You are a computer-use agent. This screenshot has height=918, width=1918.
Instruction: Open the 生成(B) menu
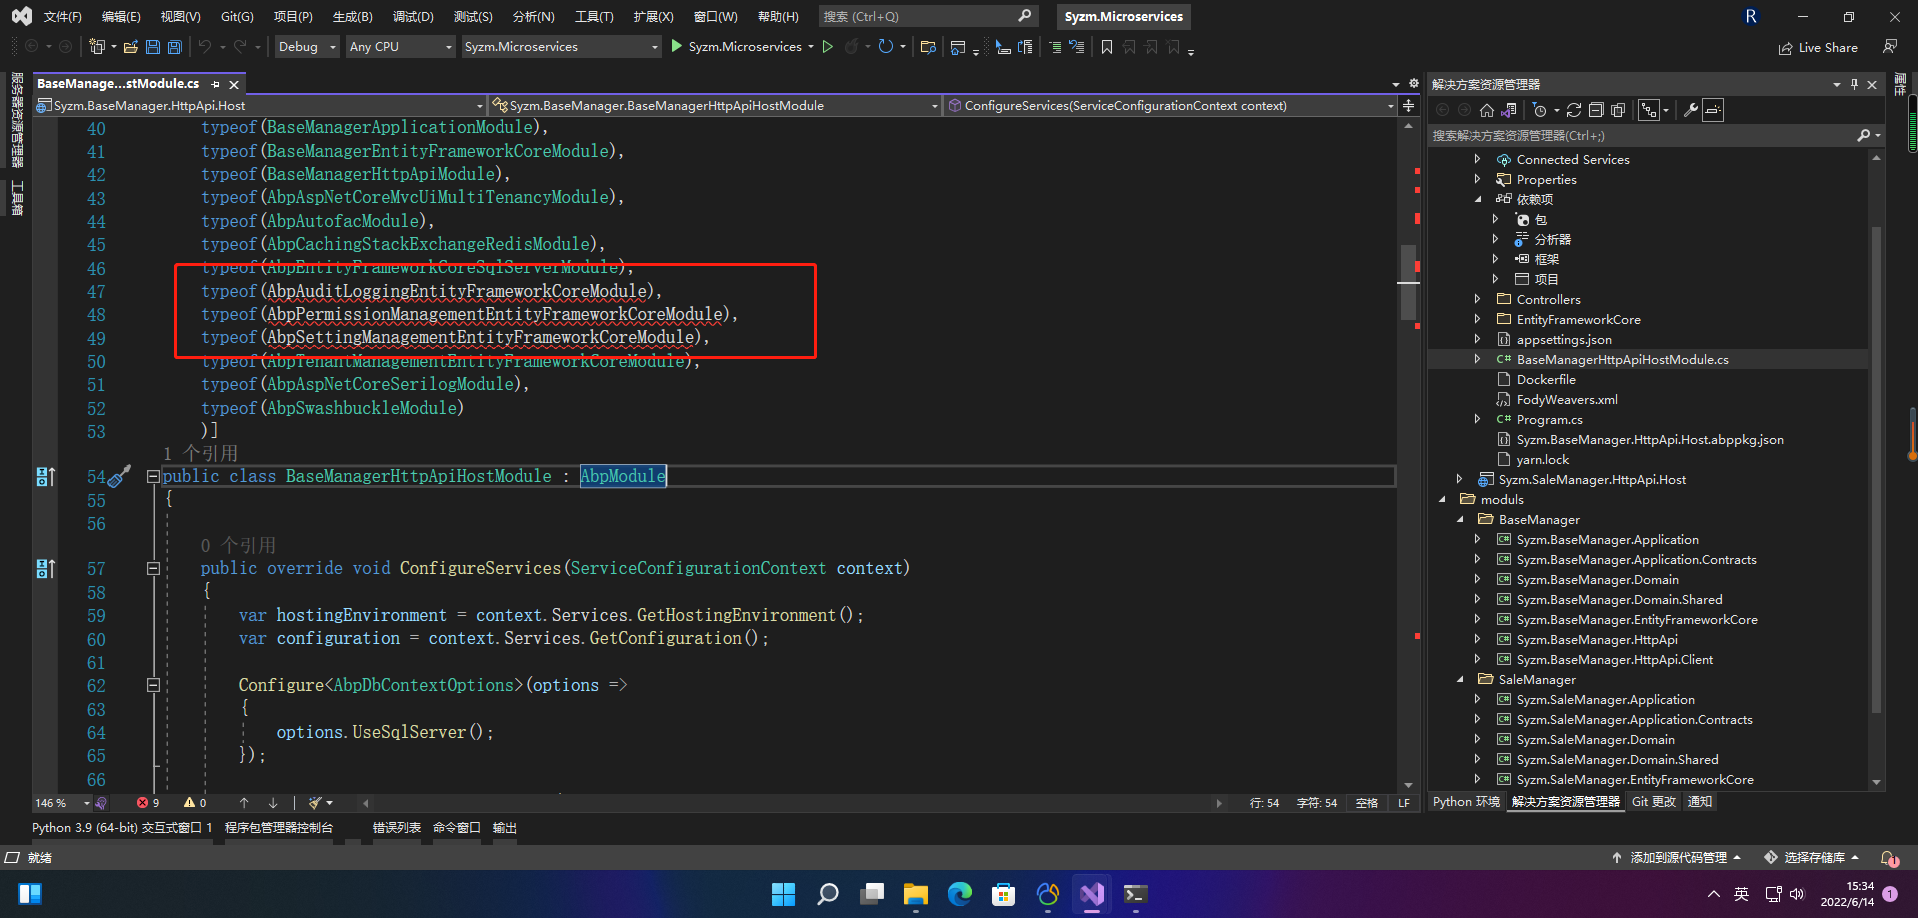click(x=352, y=17)
